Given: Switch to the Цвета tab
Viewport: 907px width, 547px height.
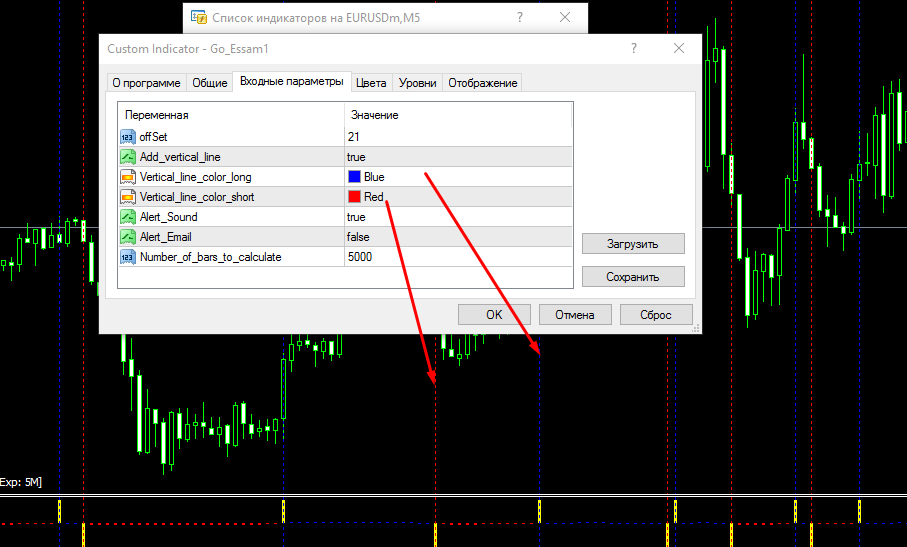Looking at the screenshot, I should point(371,83).
